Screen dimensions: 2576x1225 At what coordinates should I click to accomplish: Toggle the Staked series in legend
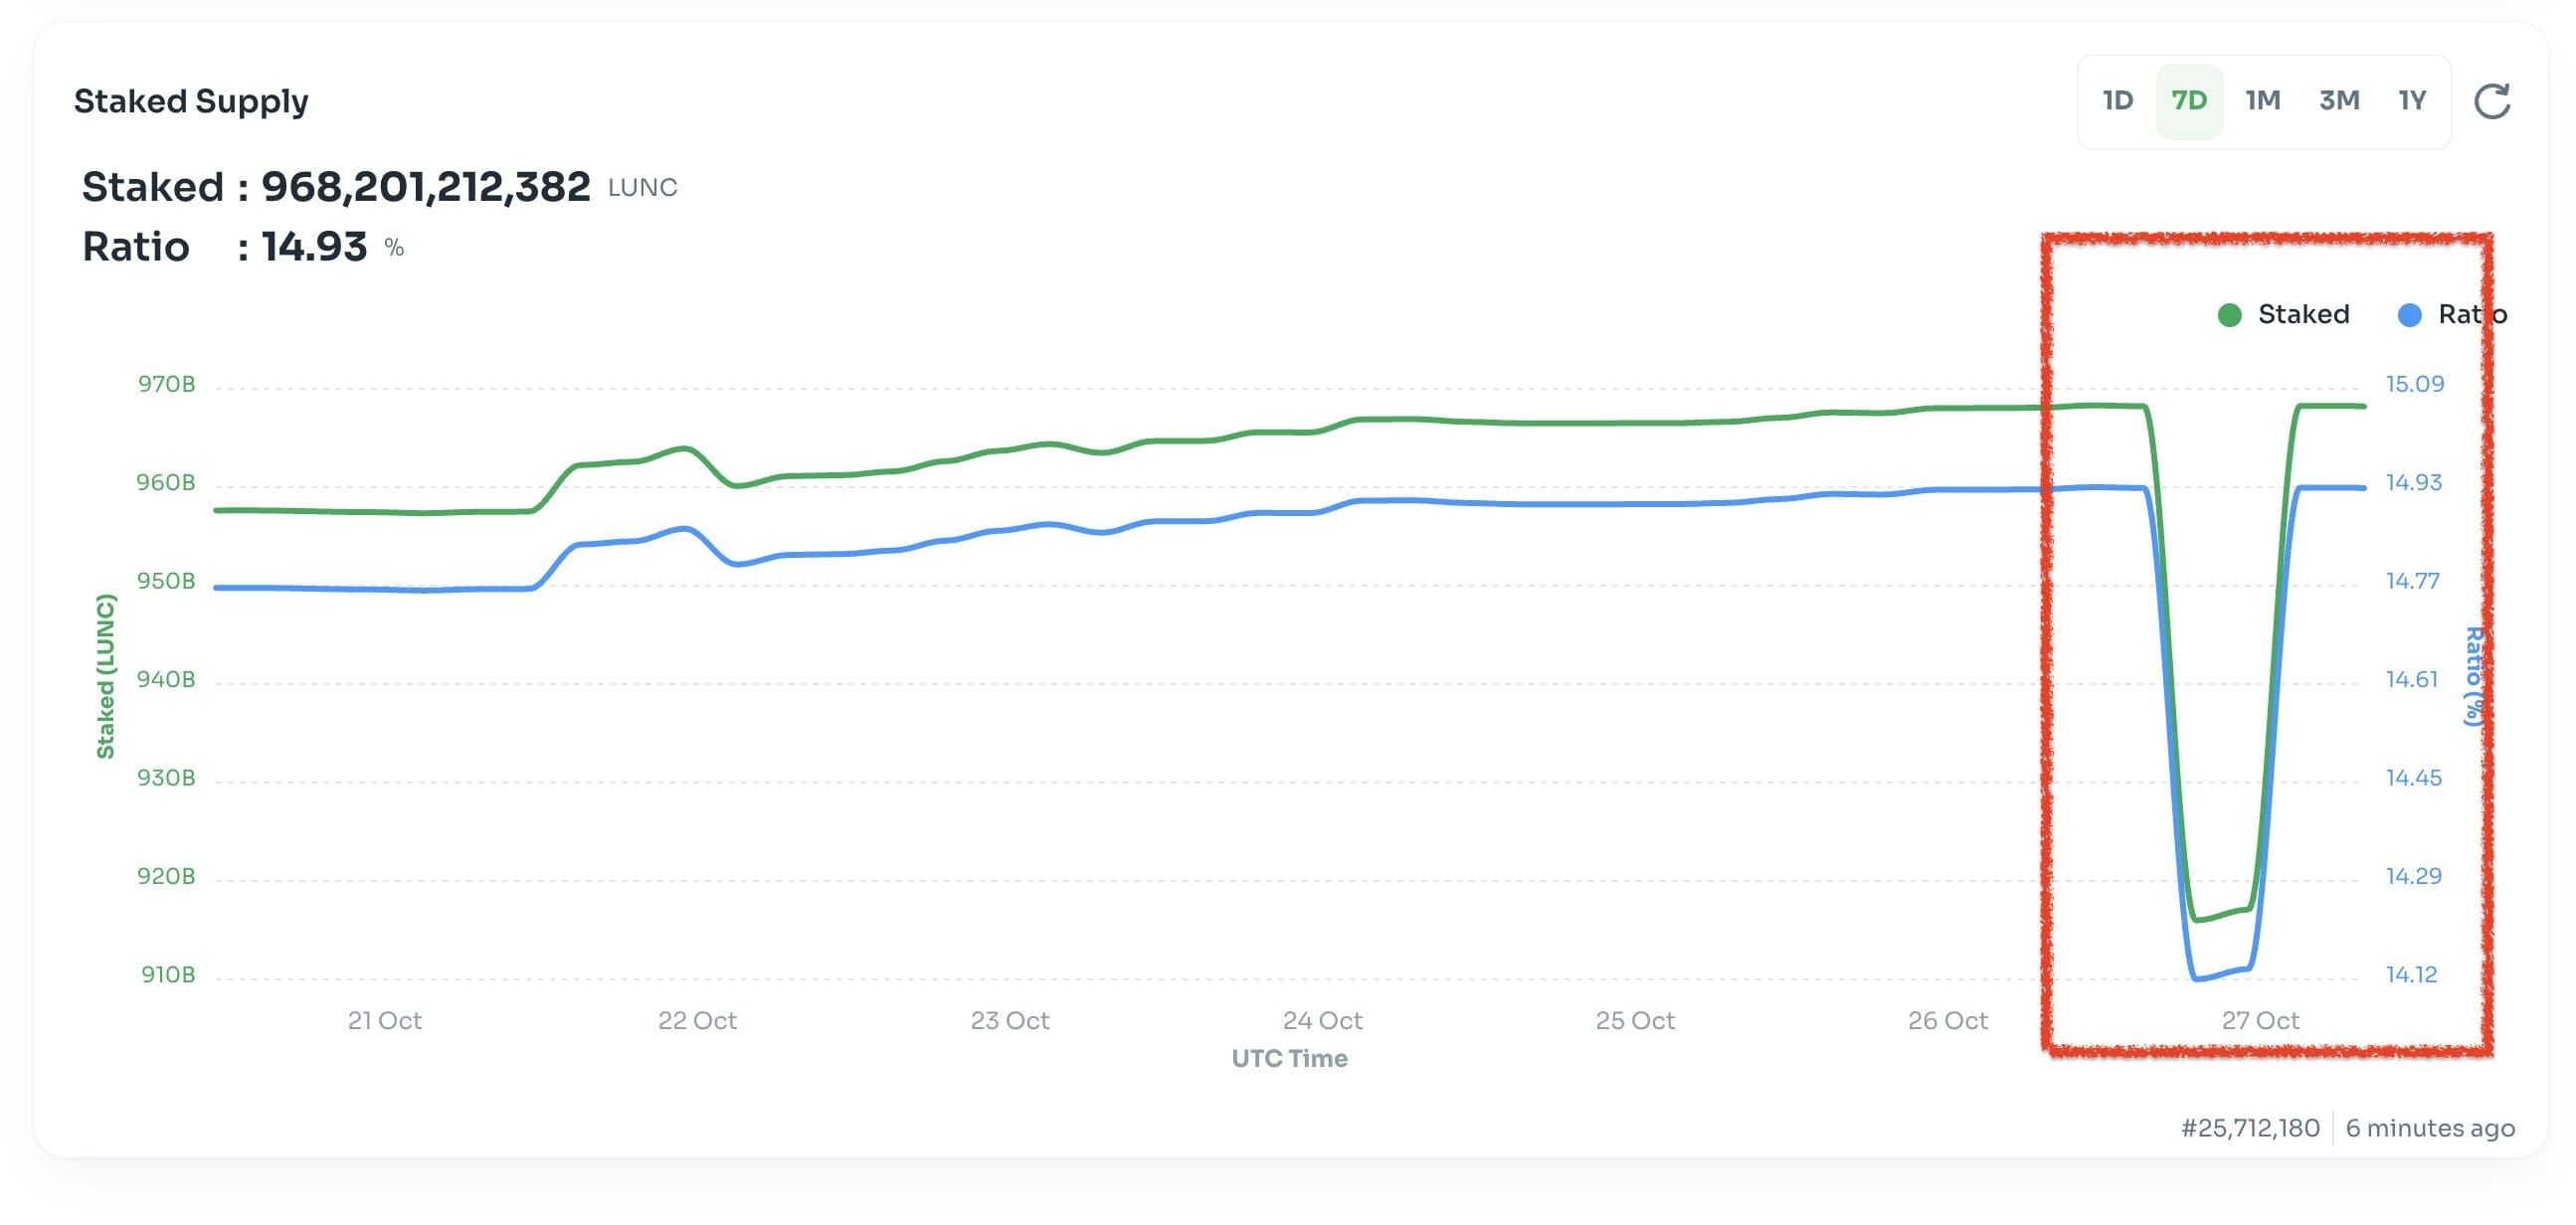[2283, 315]
